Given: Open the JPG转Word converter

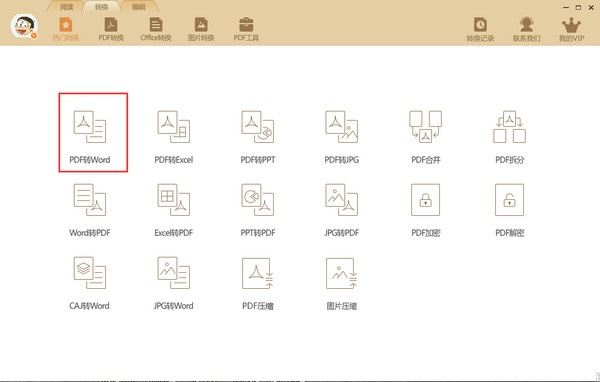Looking at the screenshot, I should point(174,283).
